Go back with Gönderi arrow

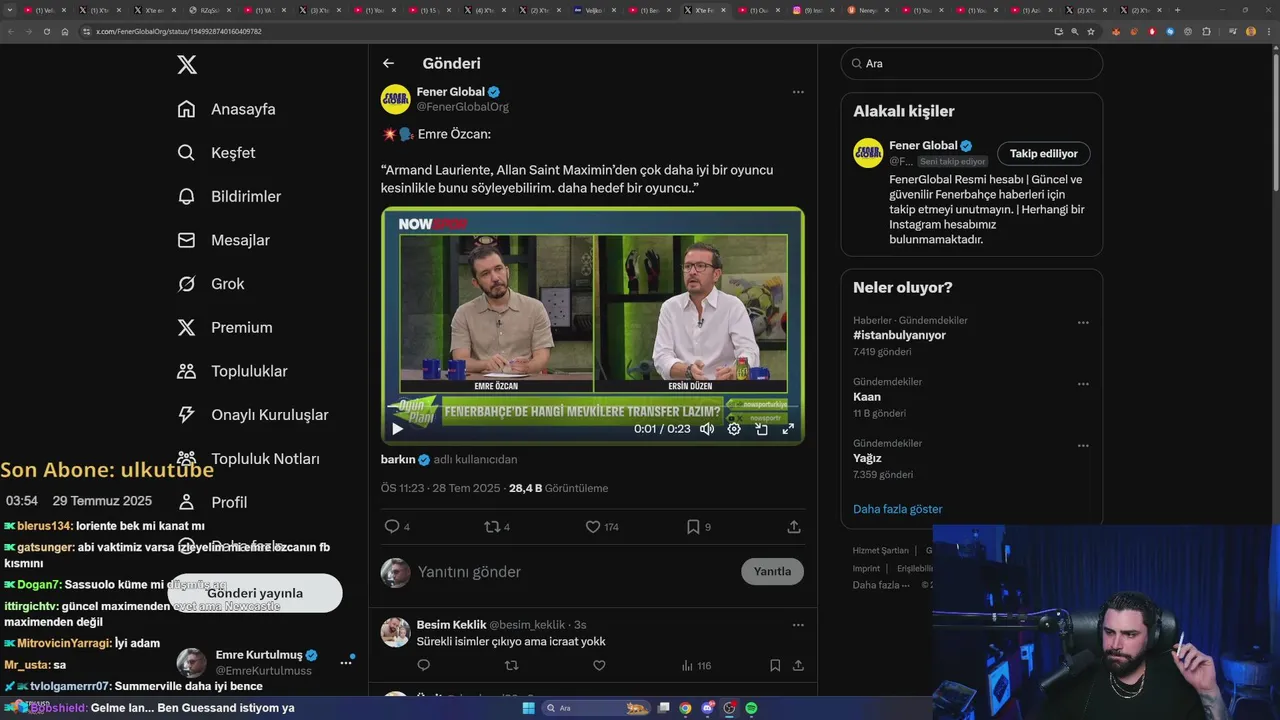(389, 63)
